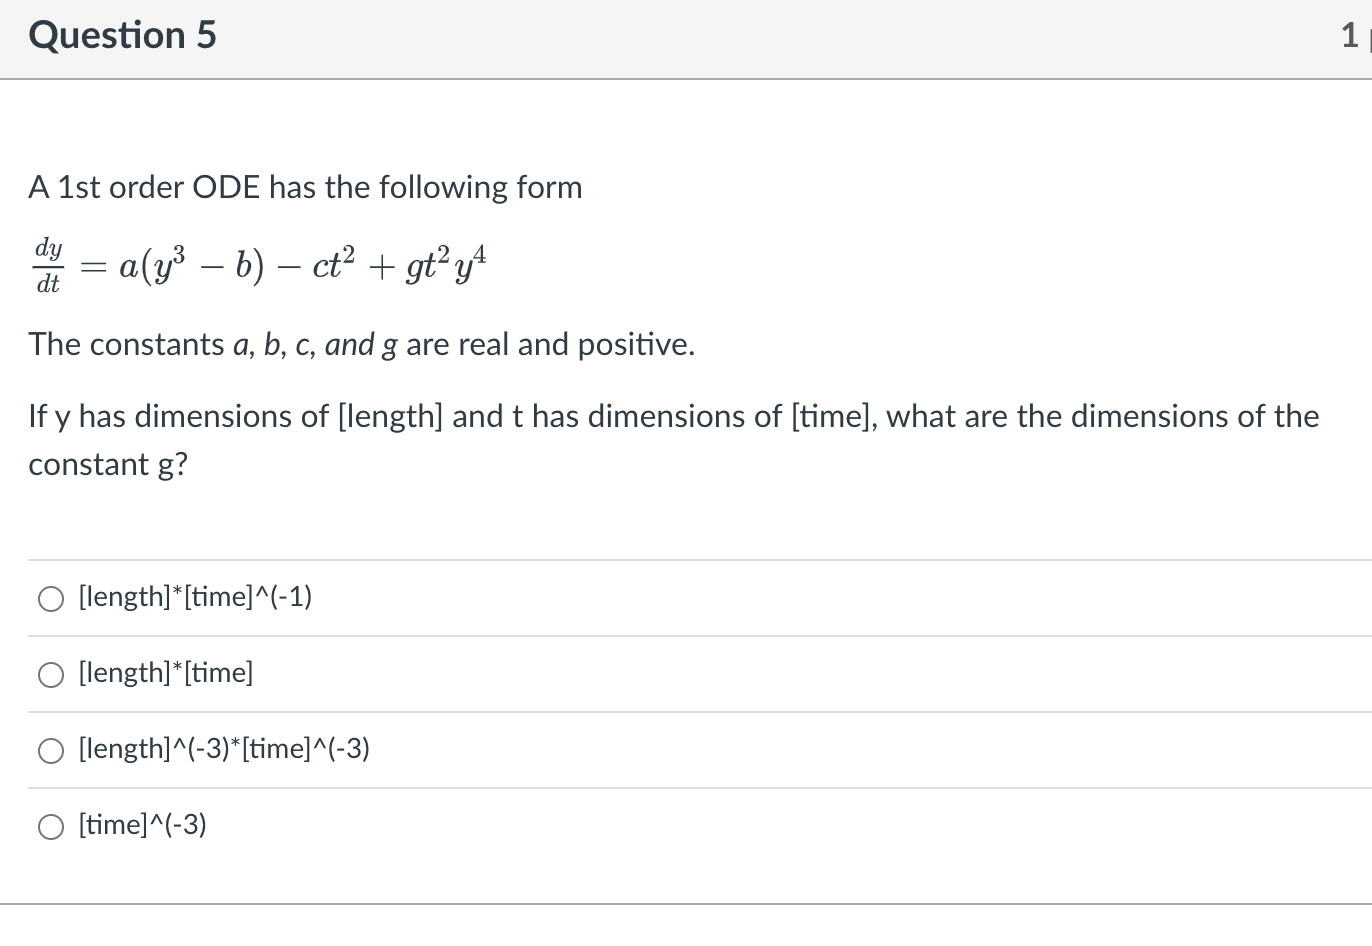The image size is (1372, 946).
Task: Select the [length]^(-3)*[time]^(-3) radio button
Action: (50, 750)
